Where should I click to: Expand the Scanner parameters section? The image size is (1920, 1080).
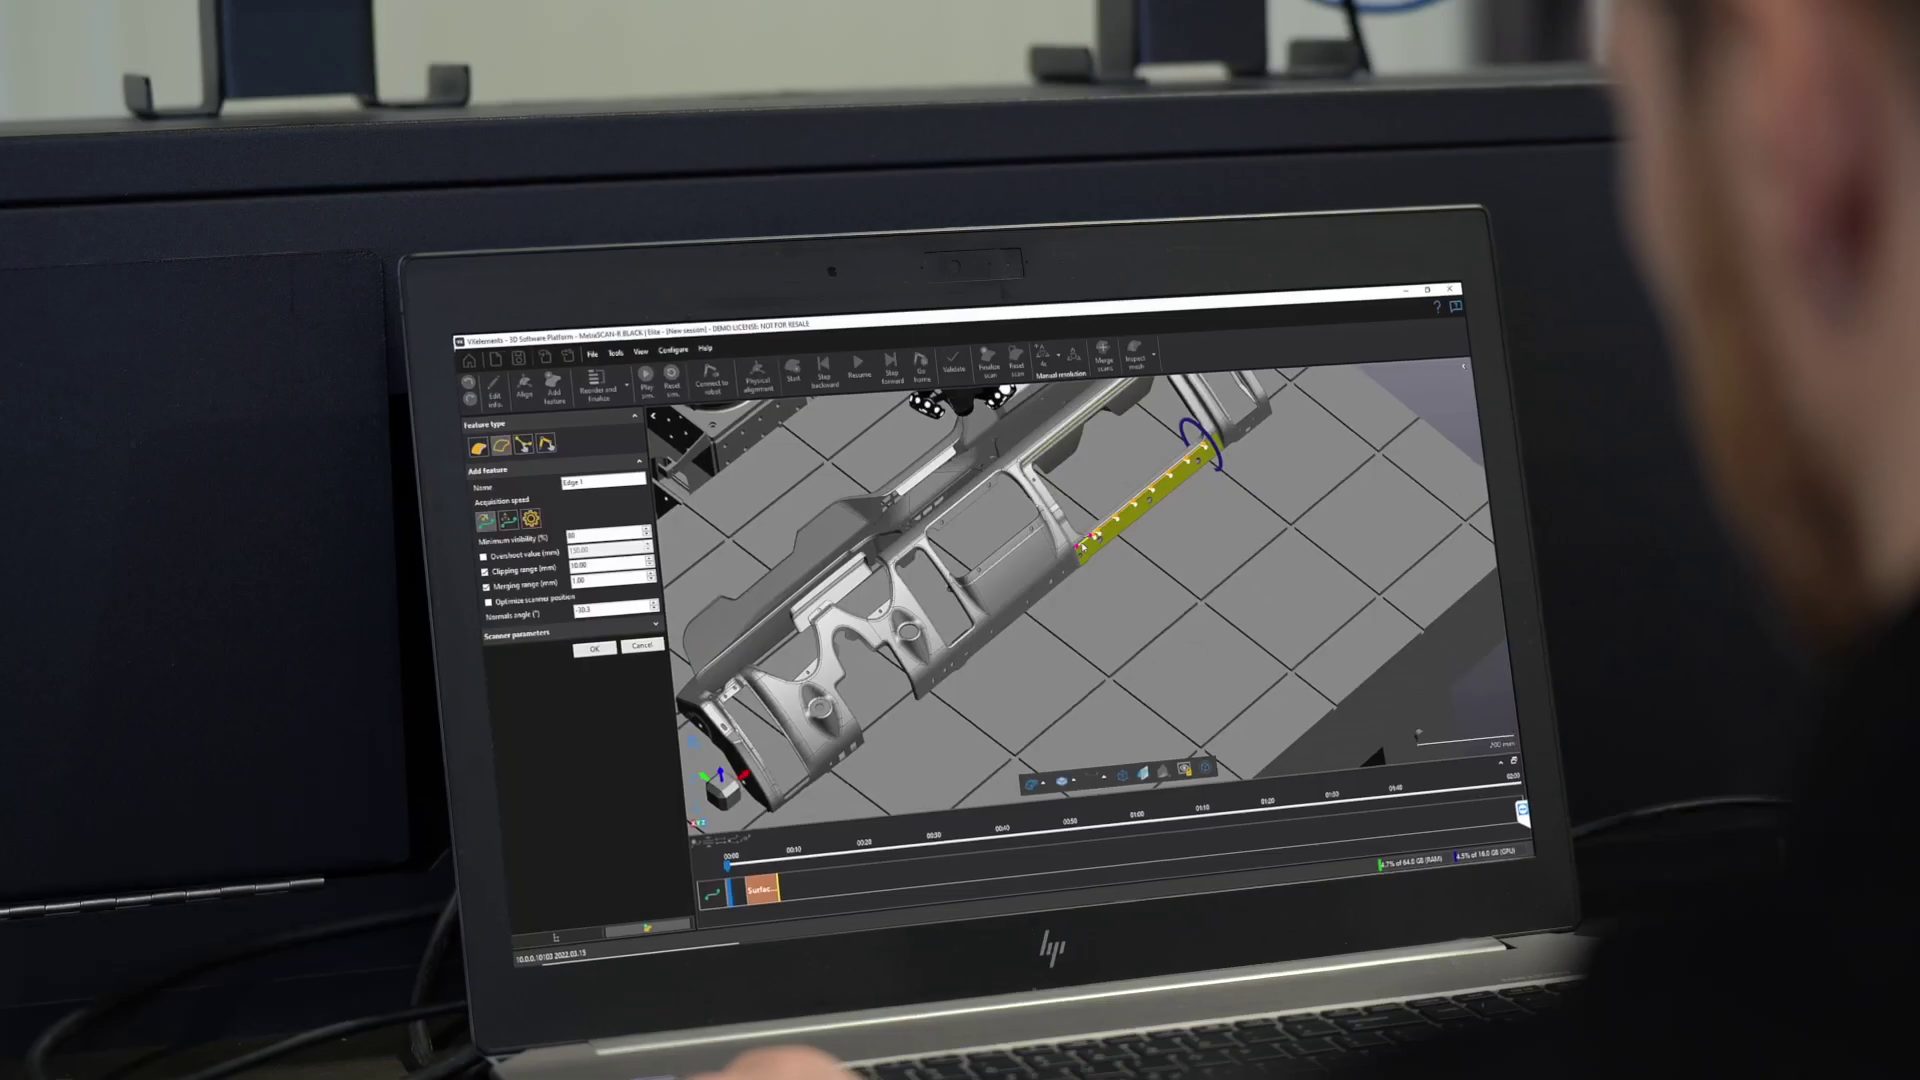tap(656, 624)
